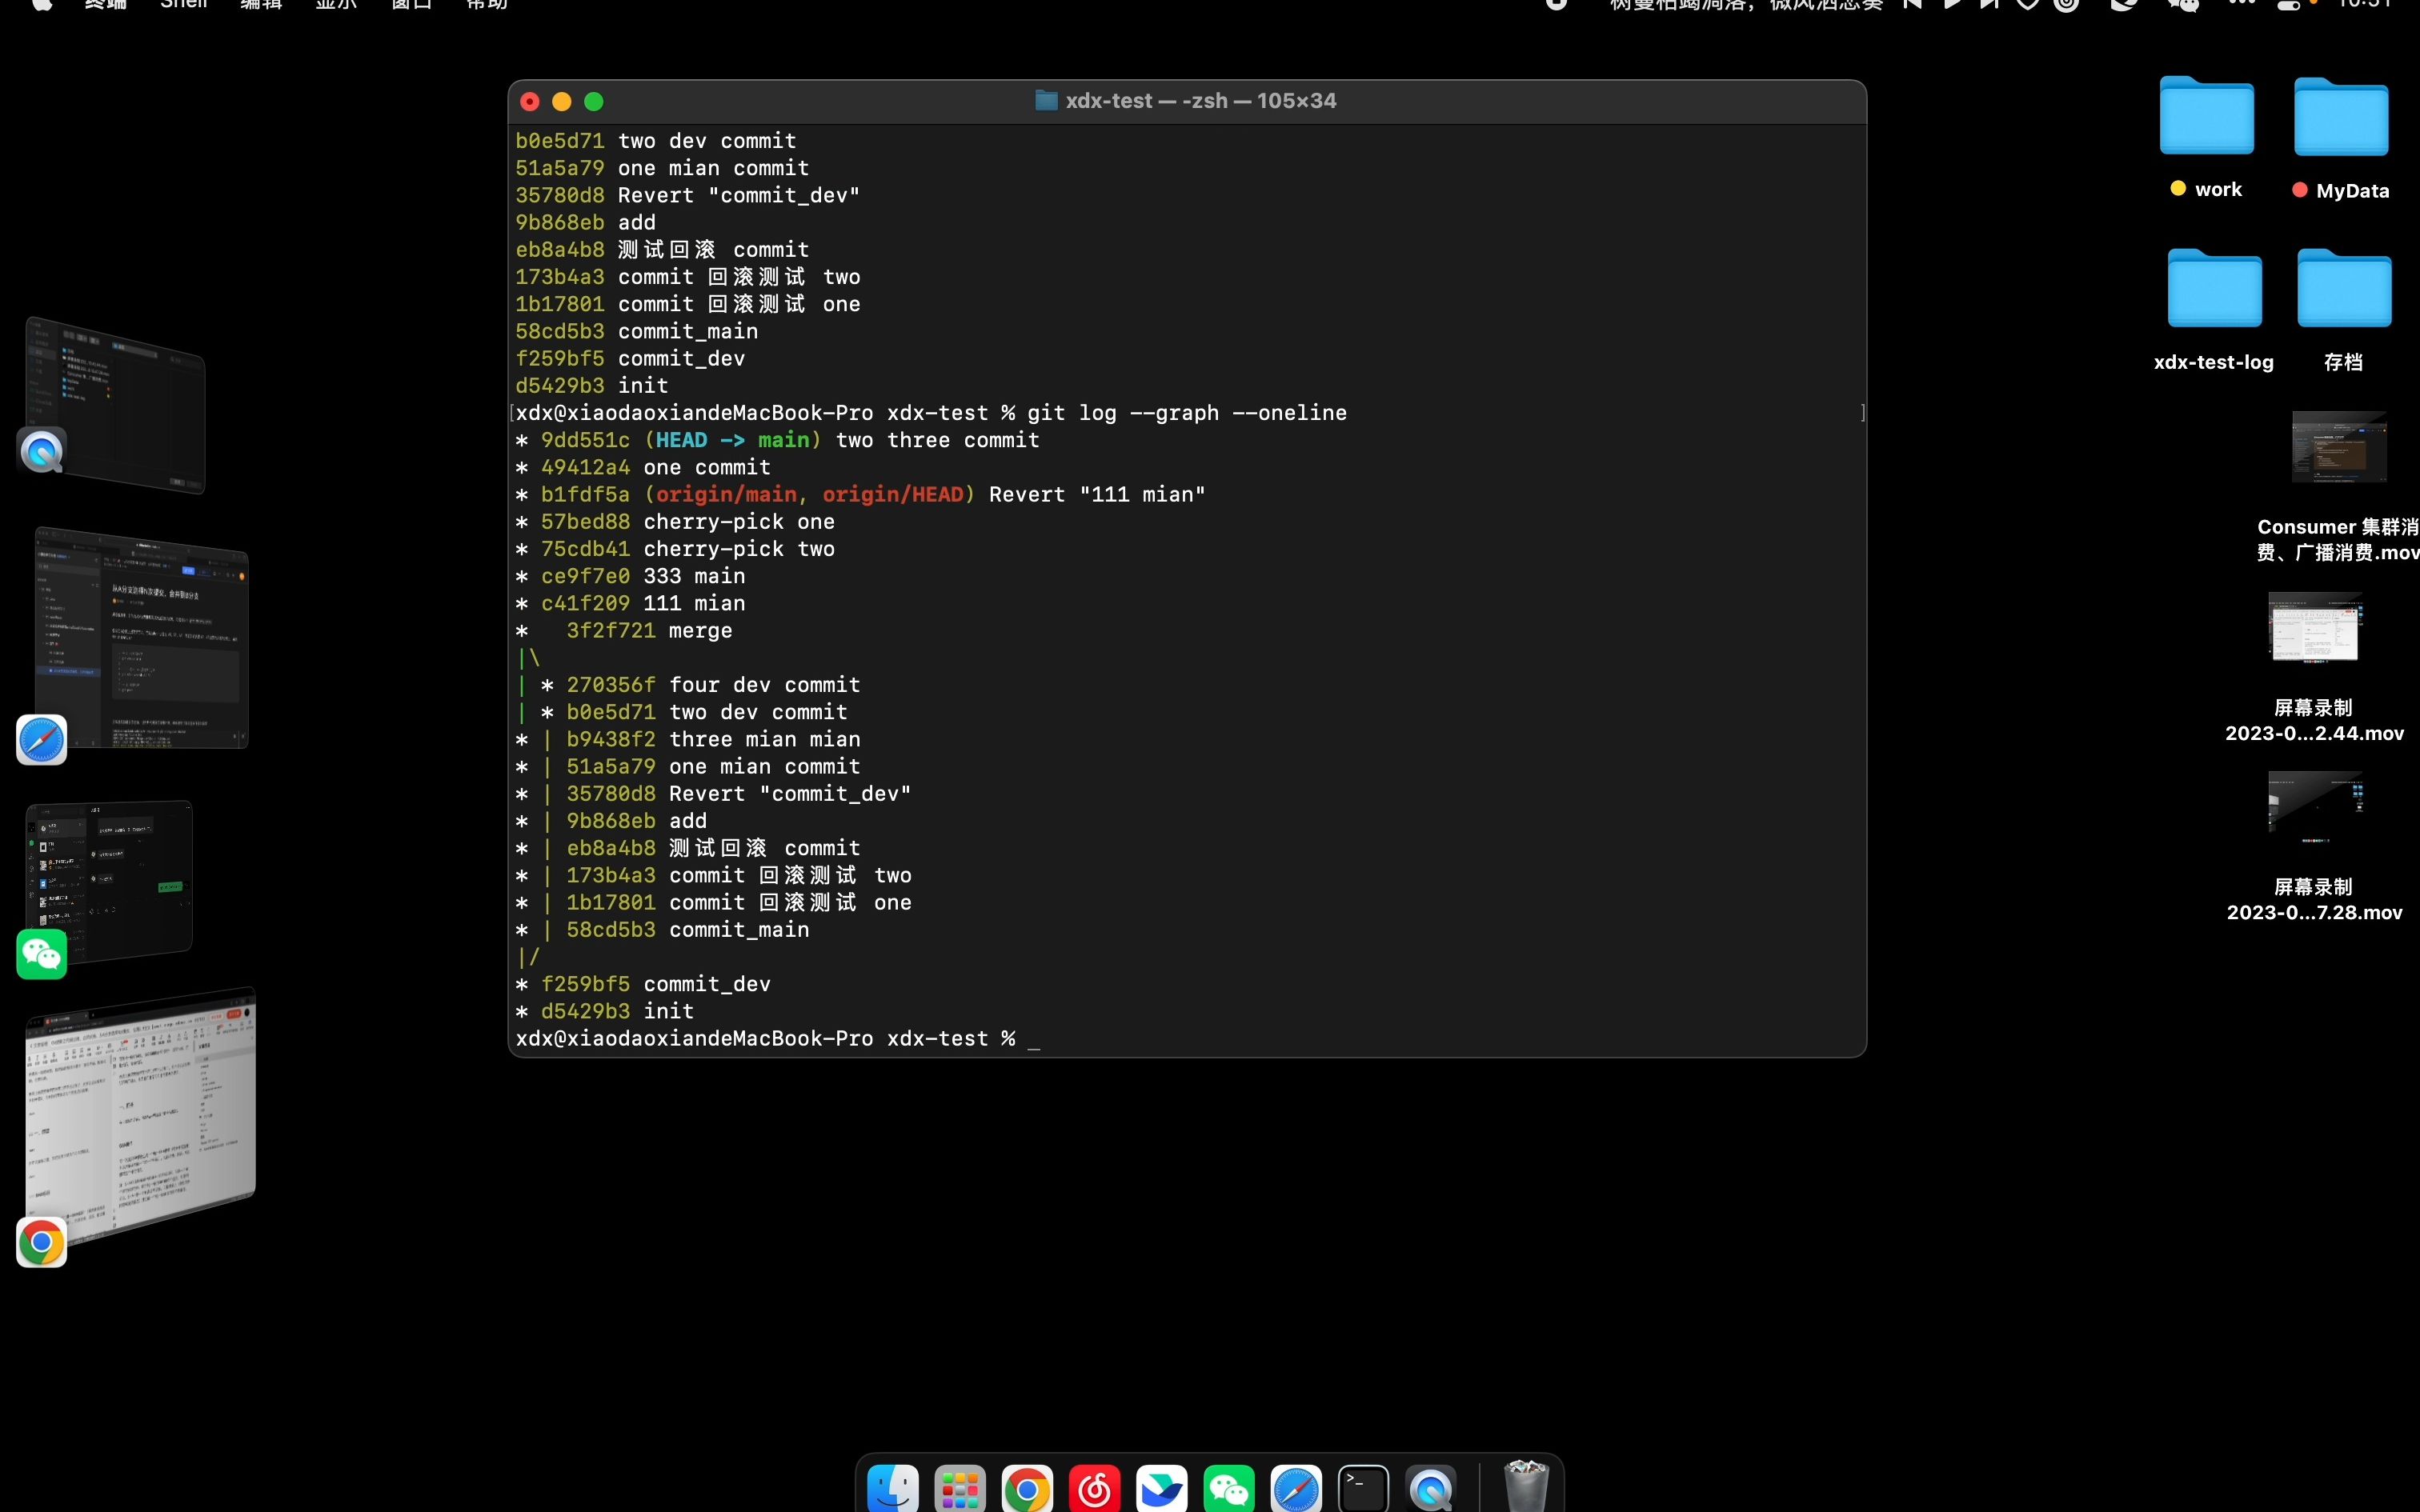Click the line '75cdb41 cherry-pick two'

click(x=688, y=549)
